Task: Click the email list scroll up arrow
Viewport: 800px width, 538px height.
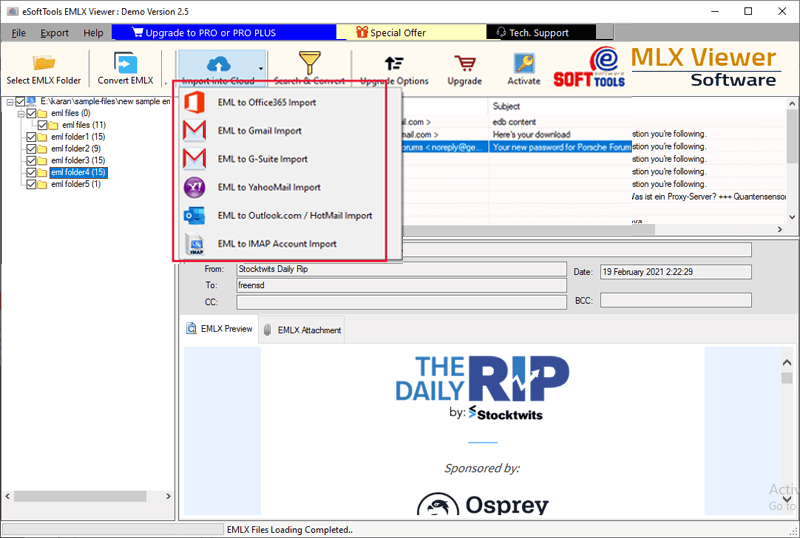Action: [792, 104]
